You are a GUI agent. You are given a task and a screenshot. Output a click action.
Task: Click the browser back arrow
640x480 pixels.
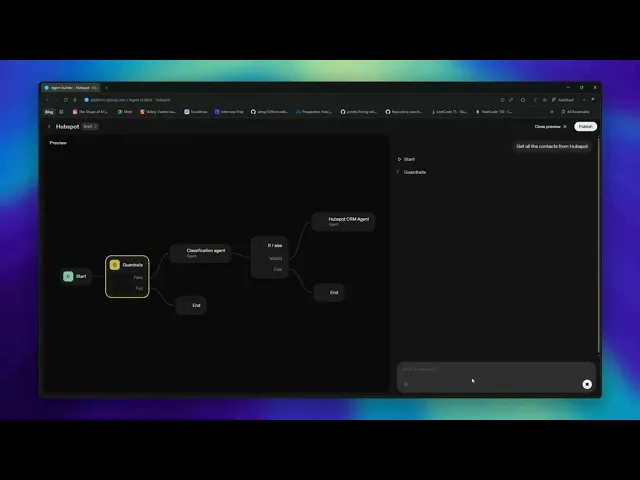[x=47, y=100]
